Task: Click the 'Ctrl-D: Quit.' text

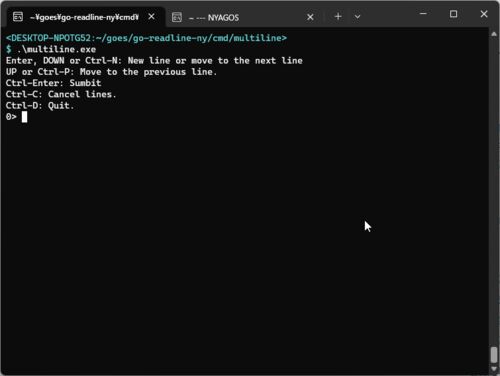Action: tap(40, 106)
